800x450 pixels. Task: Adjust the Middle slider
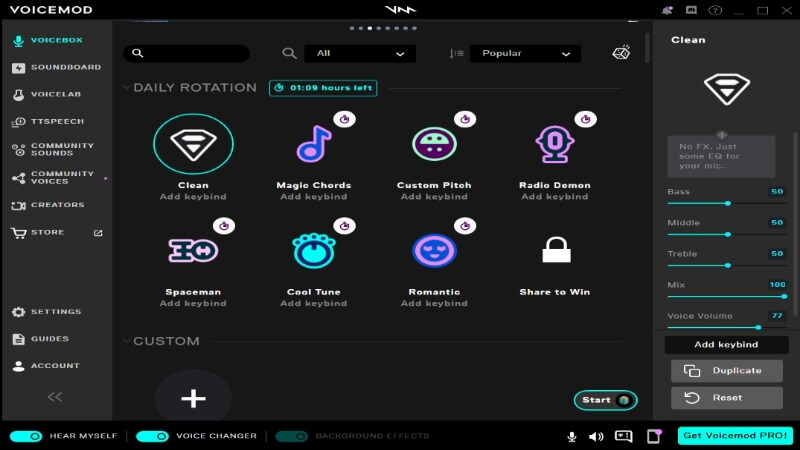[727, 234]
